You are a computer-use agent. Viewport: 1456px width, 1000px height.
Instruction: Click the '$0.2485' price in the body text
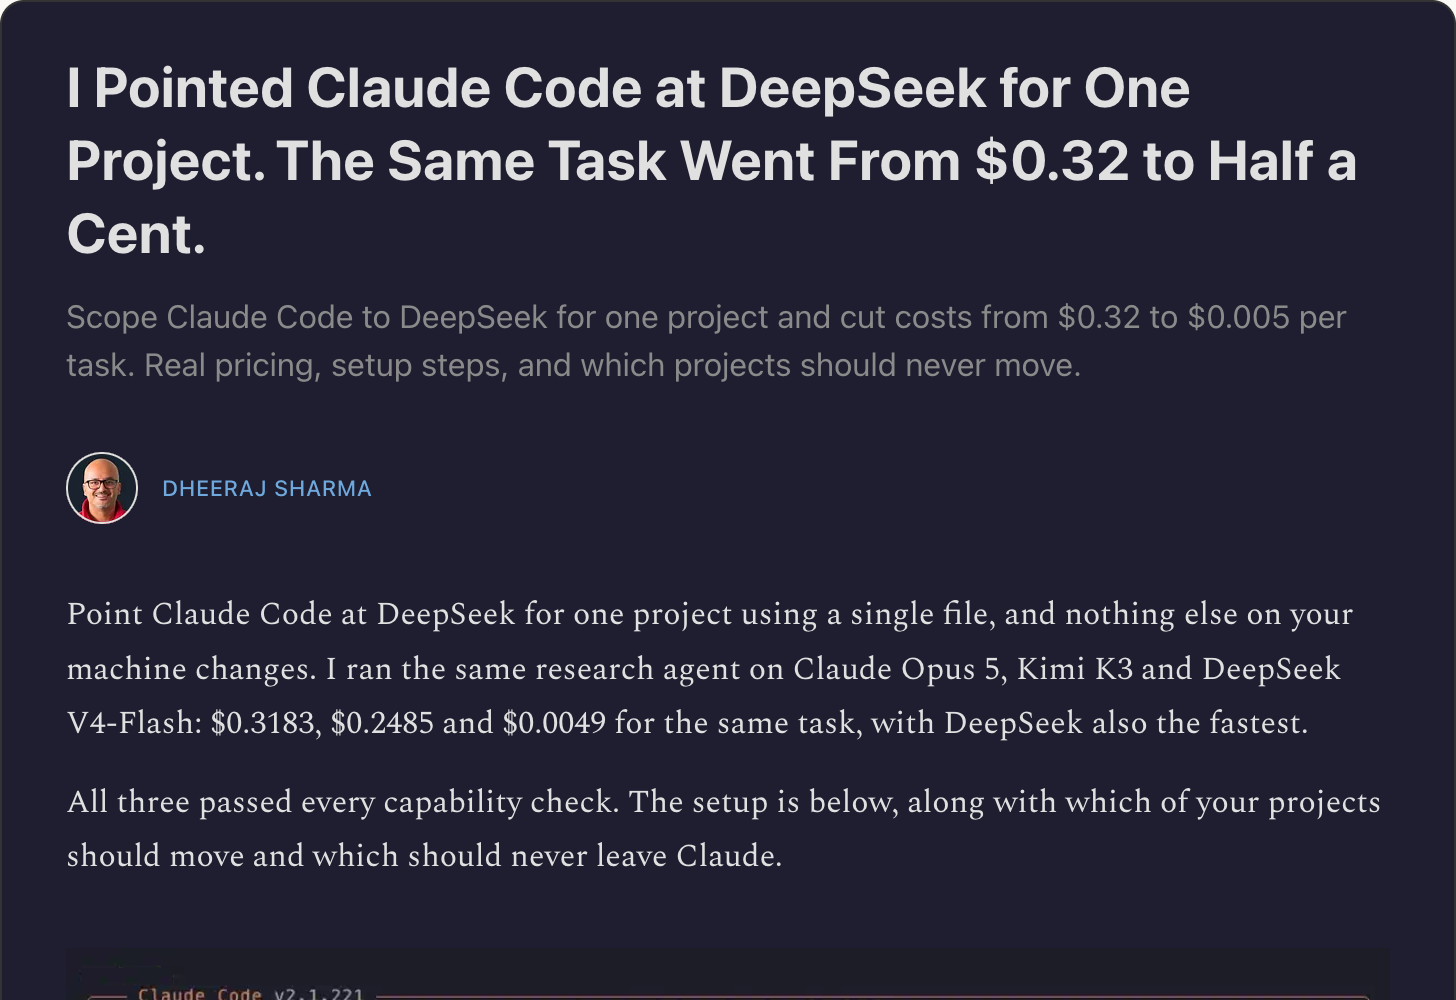382,723
